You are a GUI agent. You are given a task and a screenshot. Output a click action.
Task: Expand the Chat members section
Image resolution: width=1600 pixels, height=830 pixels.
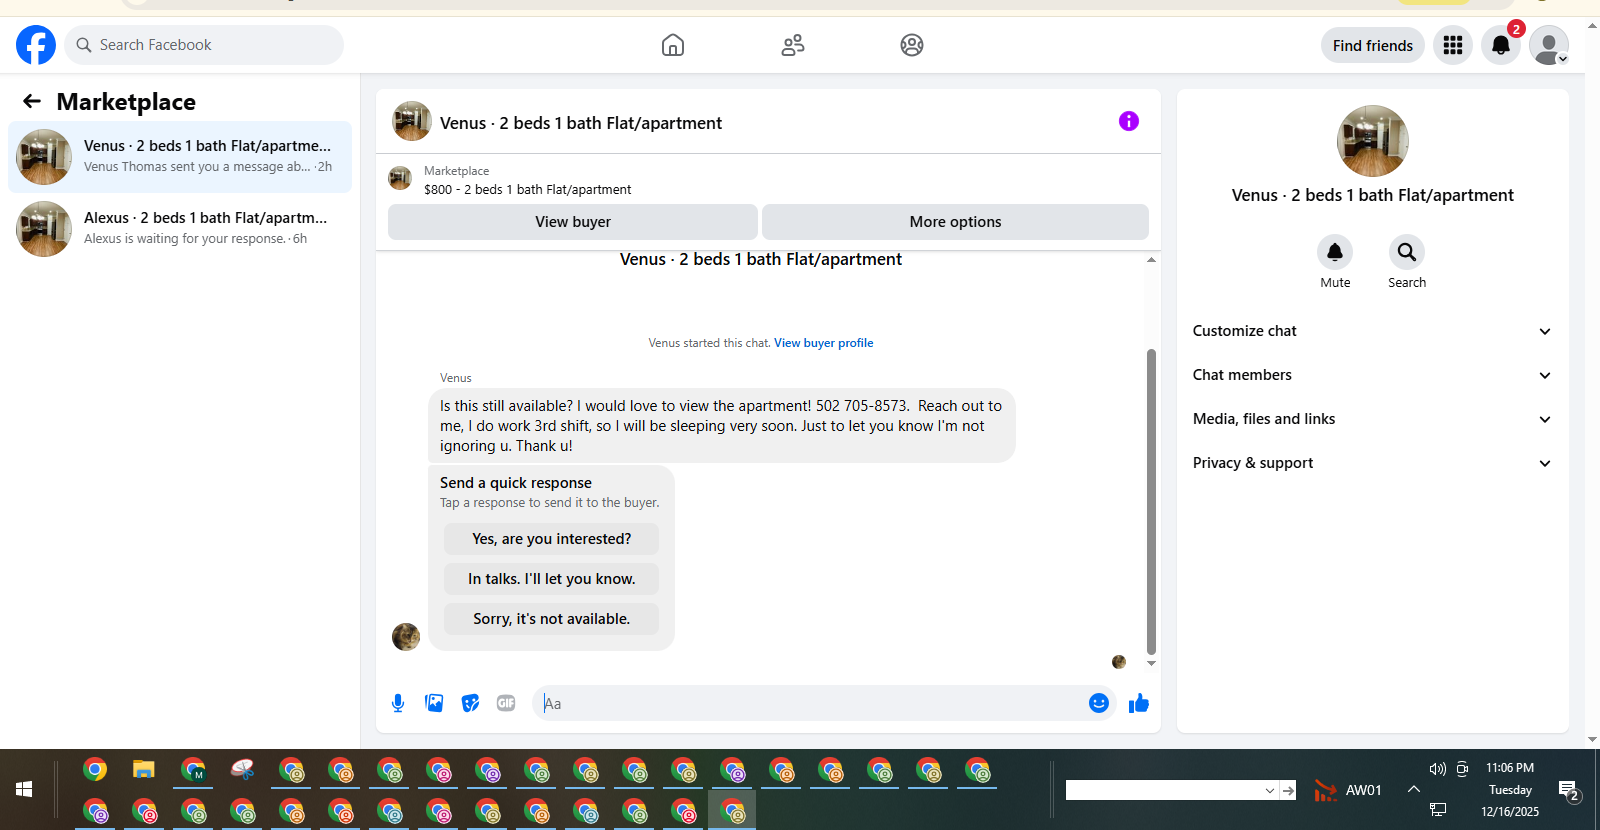pos(1372,375)
